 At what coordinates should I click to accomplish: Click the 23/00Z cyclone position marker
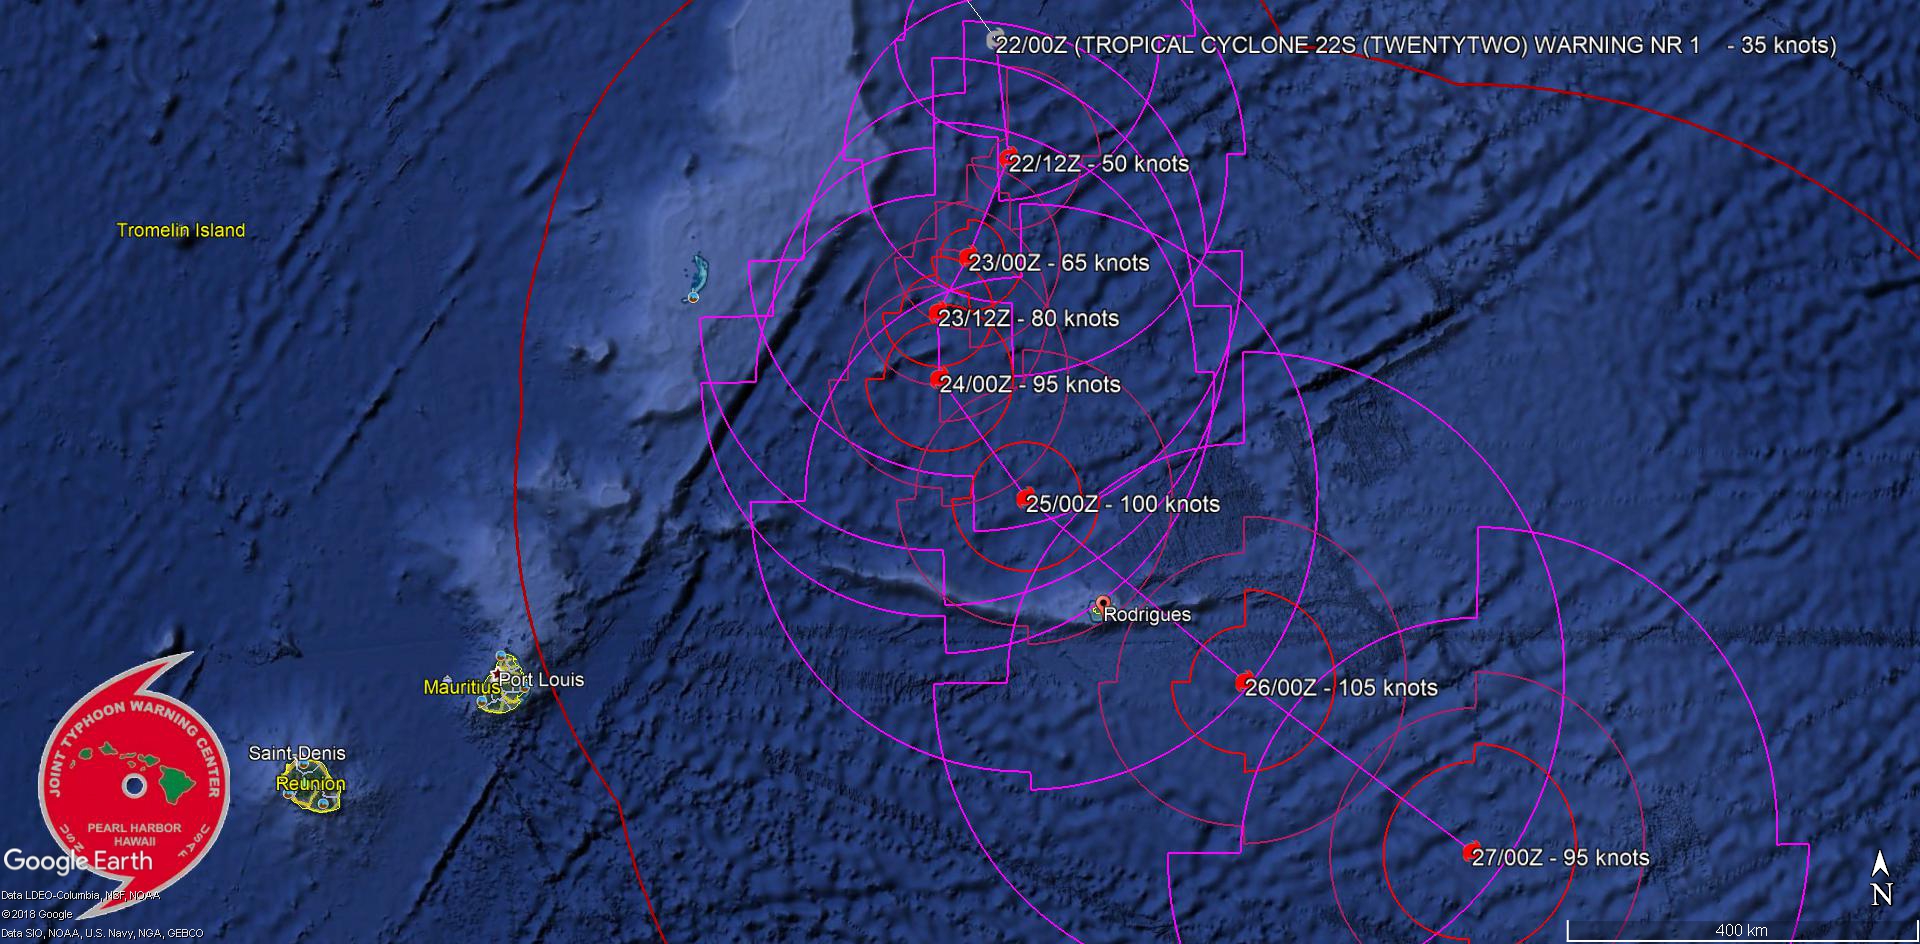[x=967, y=258]
